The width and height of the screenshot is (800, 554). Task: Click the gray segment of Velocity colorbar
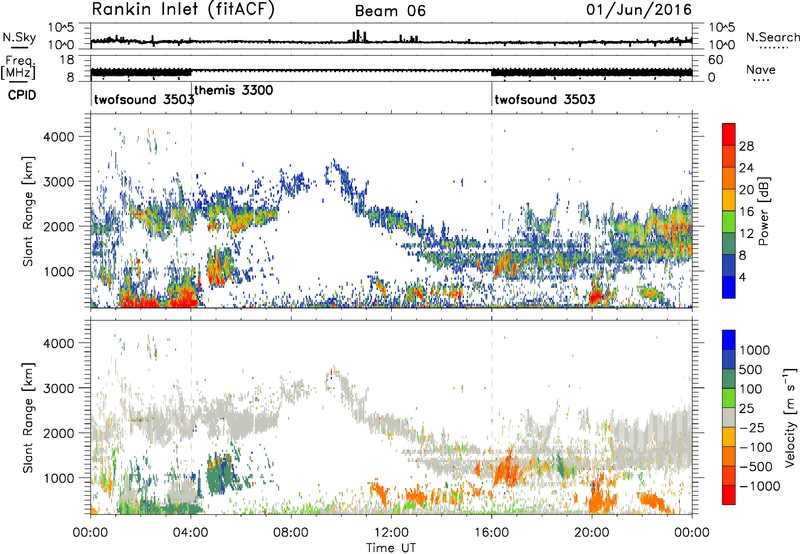(x=729, y=418)
